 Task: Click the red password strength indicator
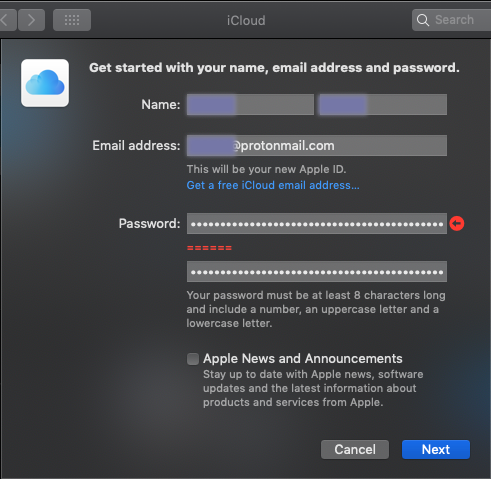point(209,248)
